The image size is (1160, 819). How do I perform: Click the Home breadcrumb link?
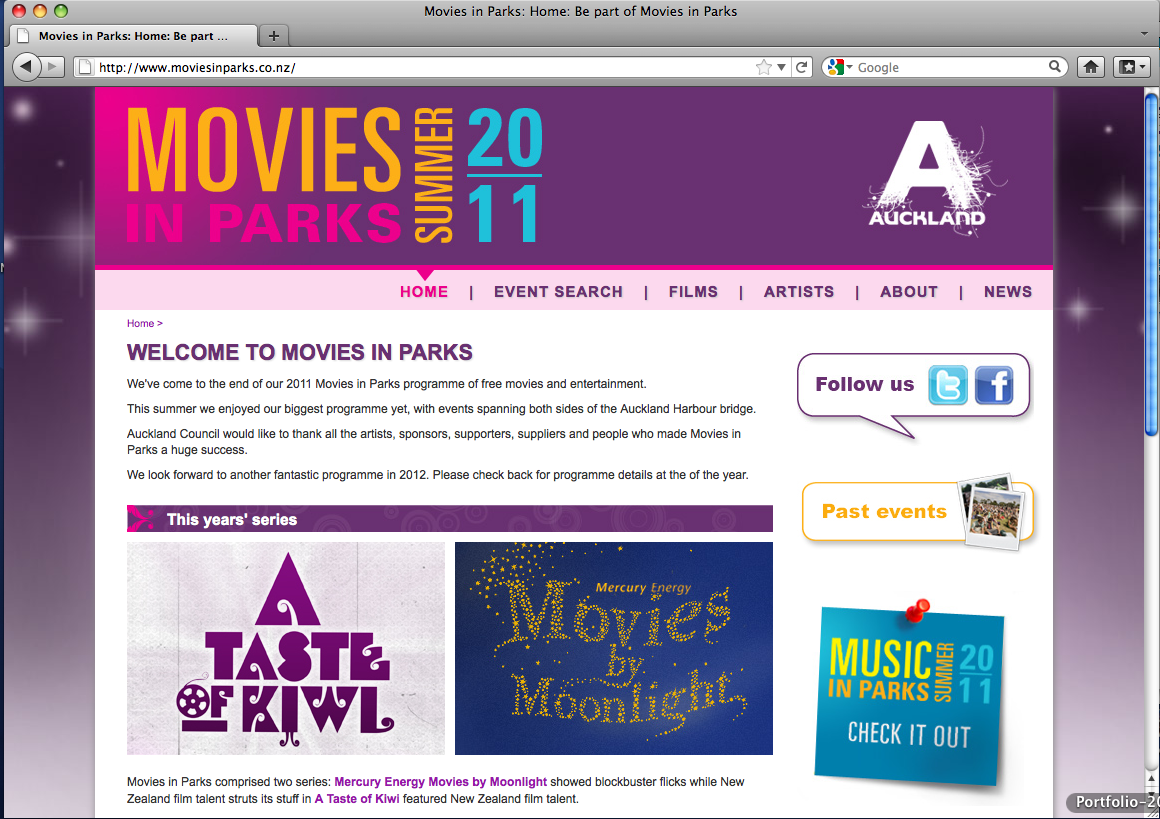pyautogui.click(x=141, y=323)
